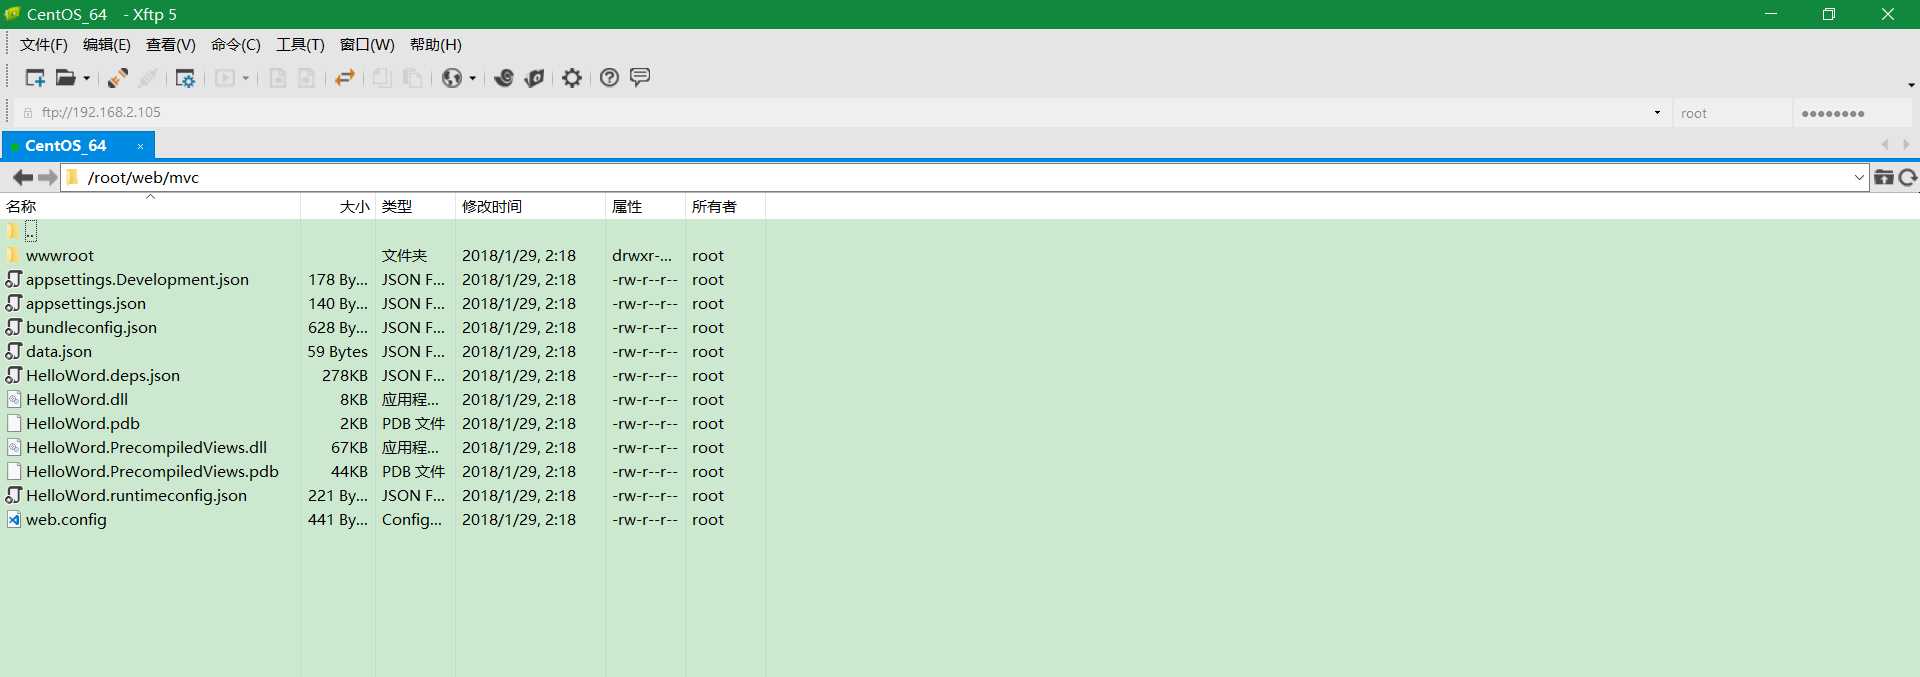Click the play transfer icon
This screenshot has height=677, width=1920.
pos(225,78)
